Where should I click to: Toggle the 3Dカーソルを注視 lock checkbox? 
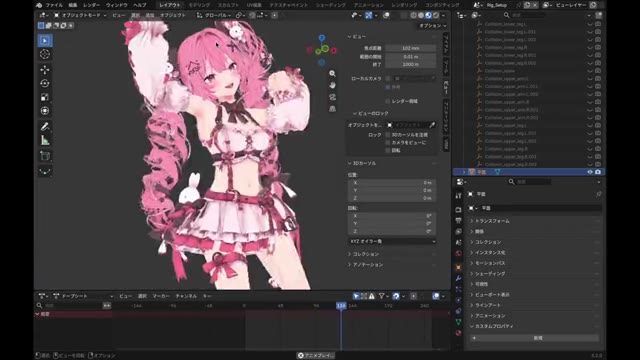click(388, 135)
